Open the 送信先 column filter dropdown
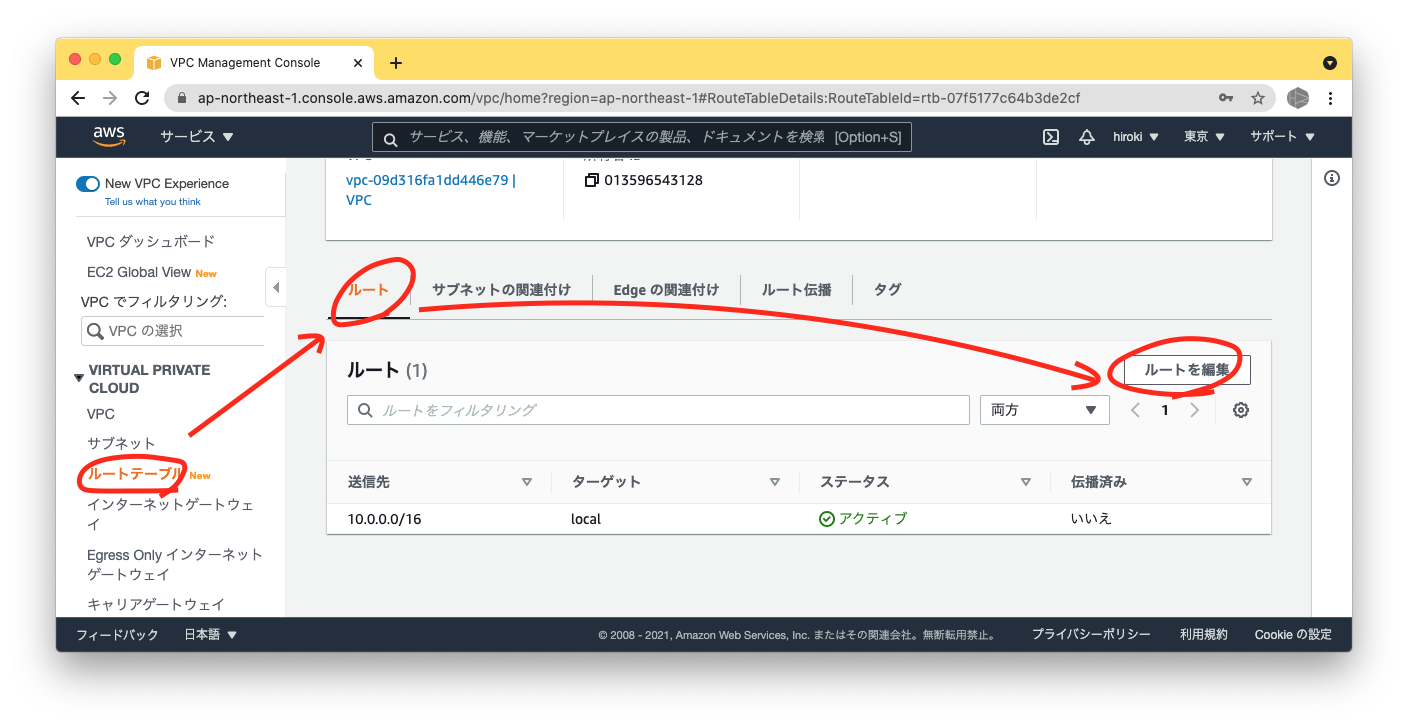Screen dimensions: 1408x726 [x=527, y=481]
